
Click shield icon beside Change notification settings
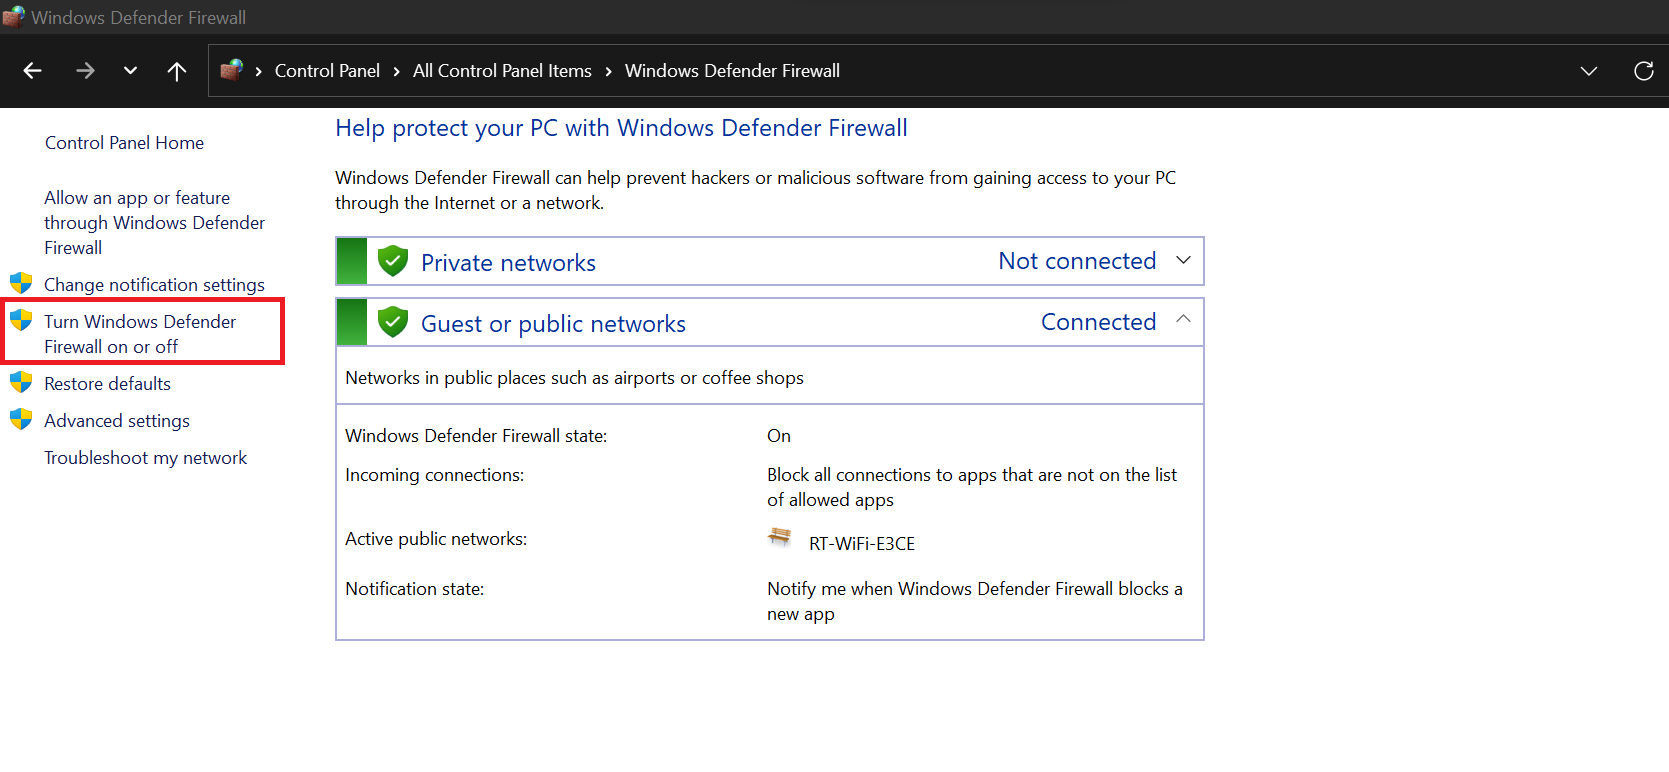click(21, 284)
